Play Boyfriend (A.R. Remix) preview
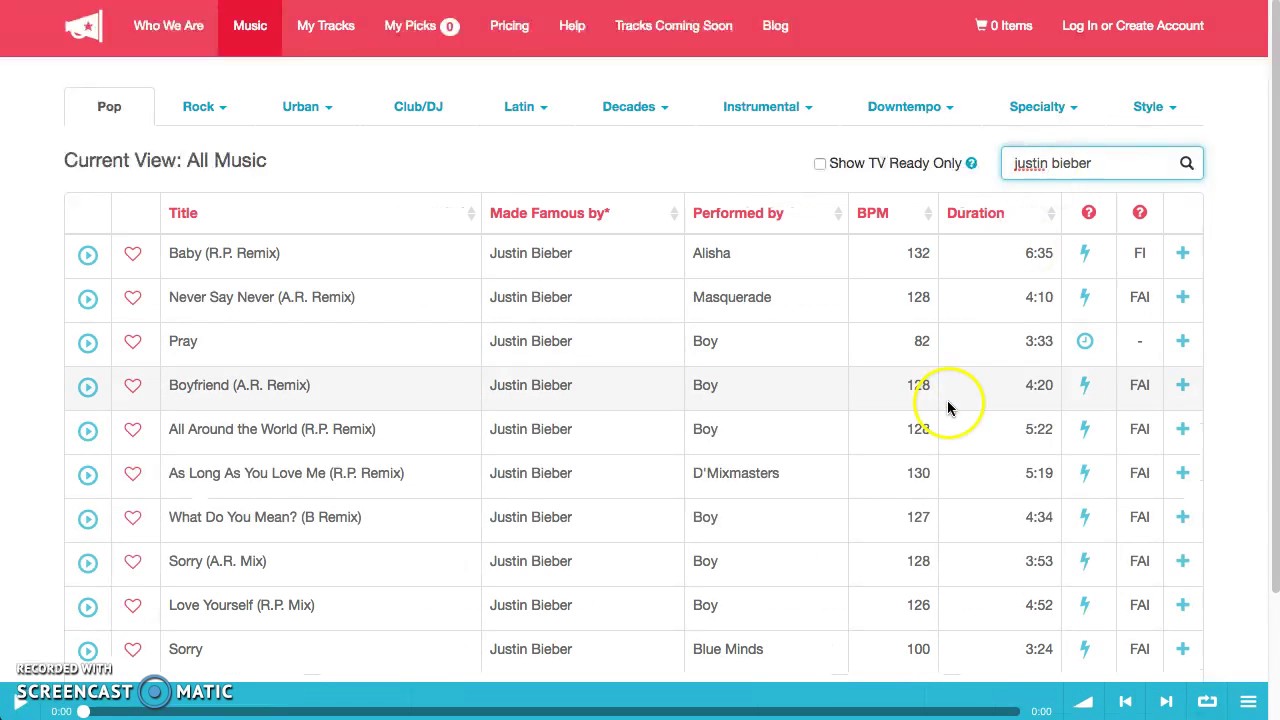Image resolution: width=1280 pixels, height=720 pixels. tap(88, 387)
